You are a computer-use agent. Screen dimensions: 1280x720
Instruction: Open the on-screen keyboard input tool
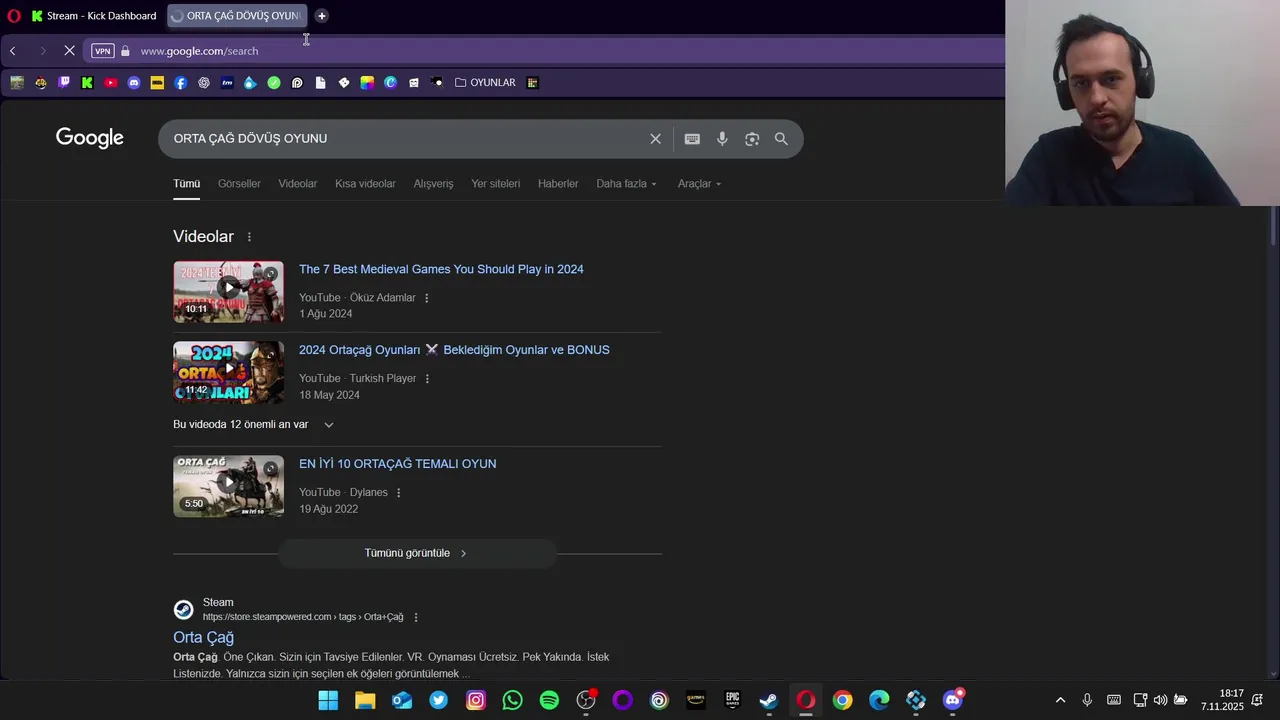coord(692,139)
